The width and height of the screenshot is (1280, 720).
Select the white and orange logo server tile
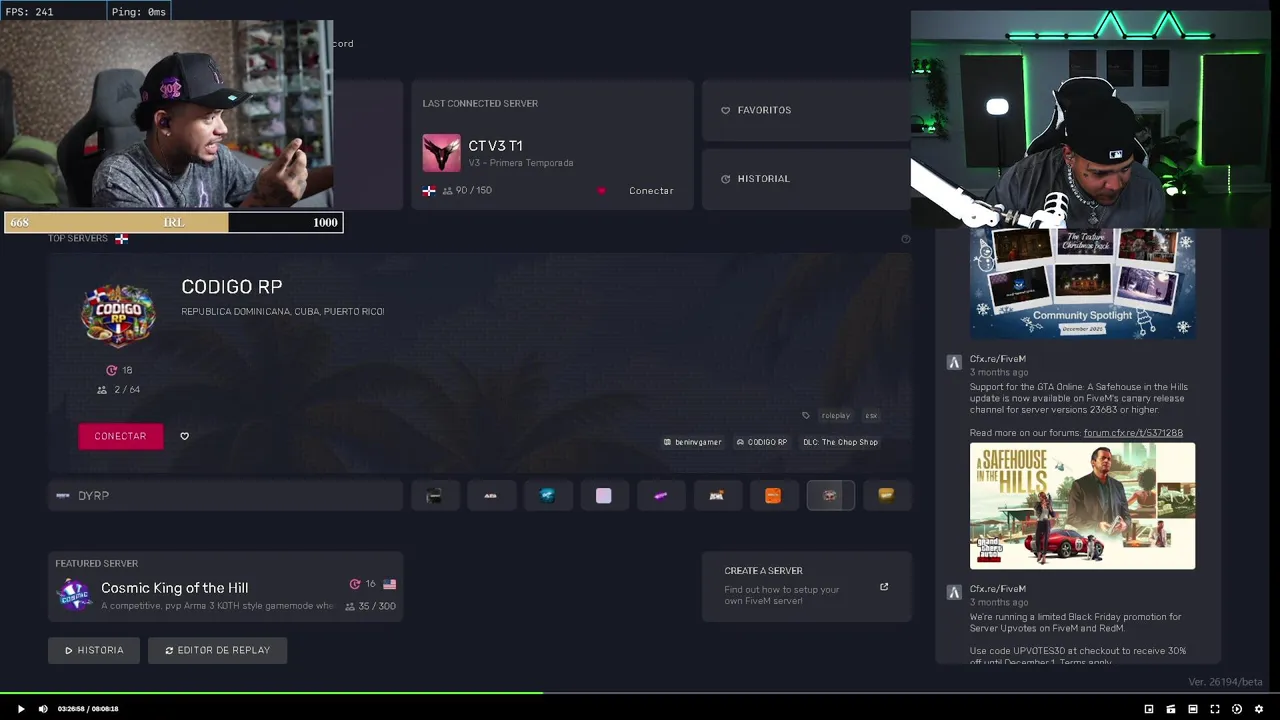point(716,496)
